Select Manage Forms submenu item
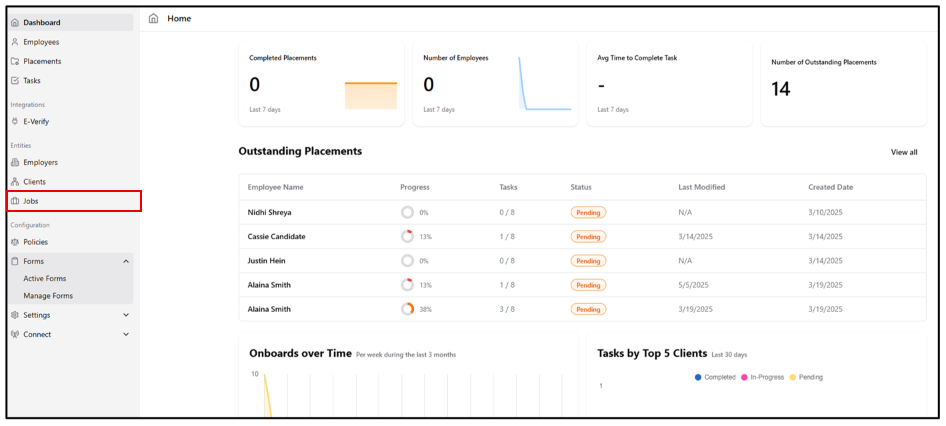 [x=48, y=296]
